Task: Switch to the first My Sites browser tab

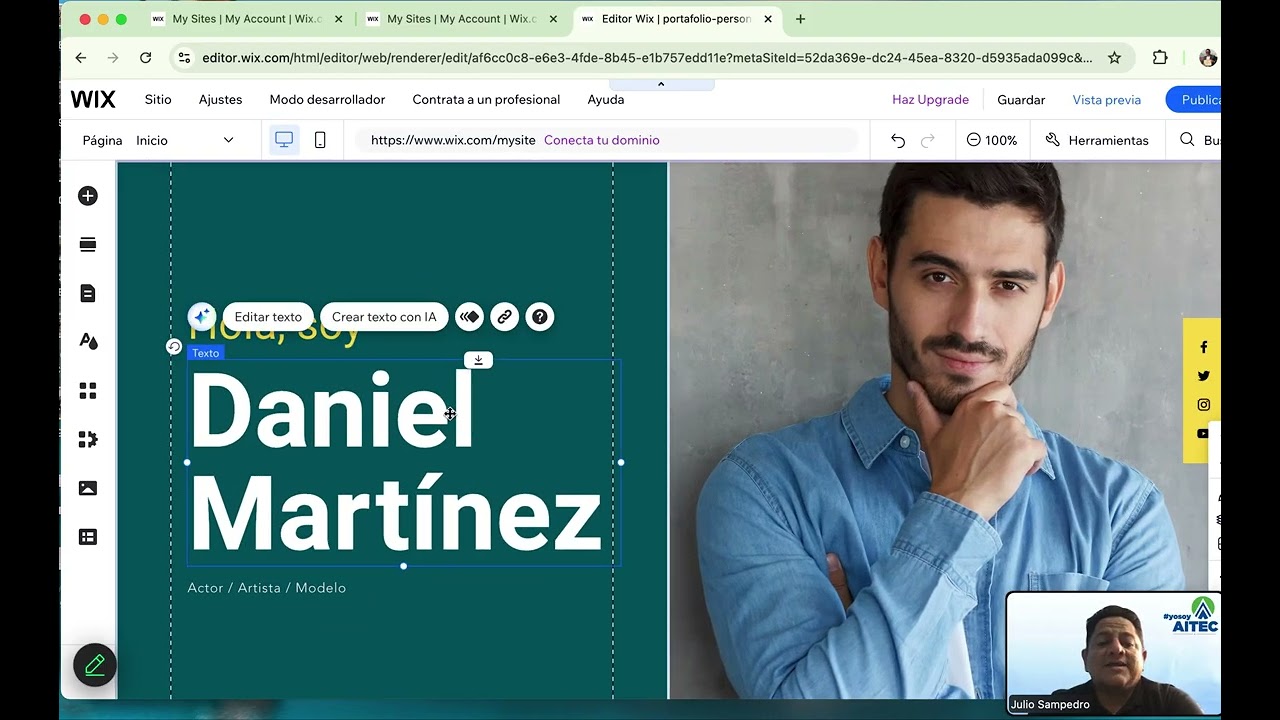Action: pos(245,19)
